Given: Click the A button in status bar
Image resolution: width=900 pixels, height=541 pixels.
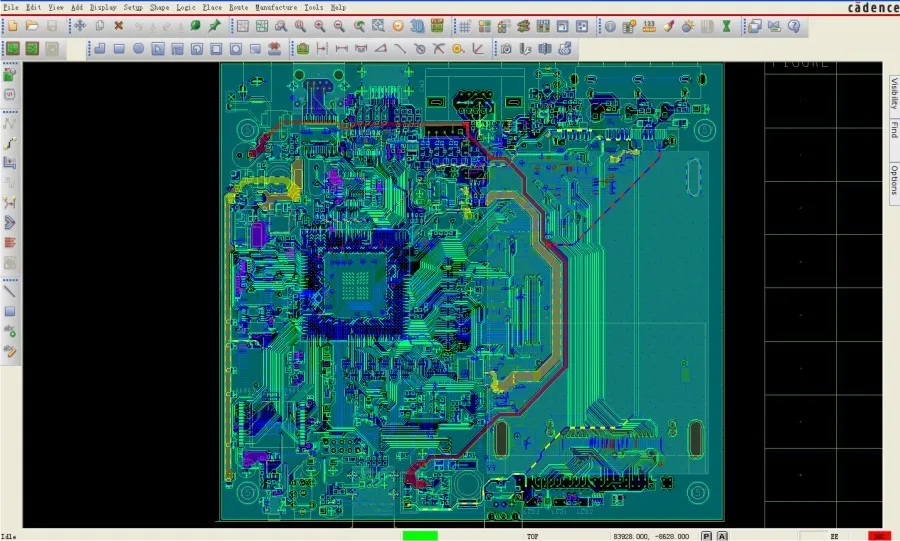Looking at the screenshot, I should (x=722, y=536).
